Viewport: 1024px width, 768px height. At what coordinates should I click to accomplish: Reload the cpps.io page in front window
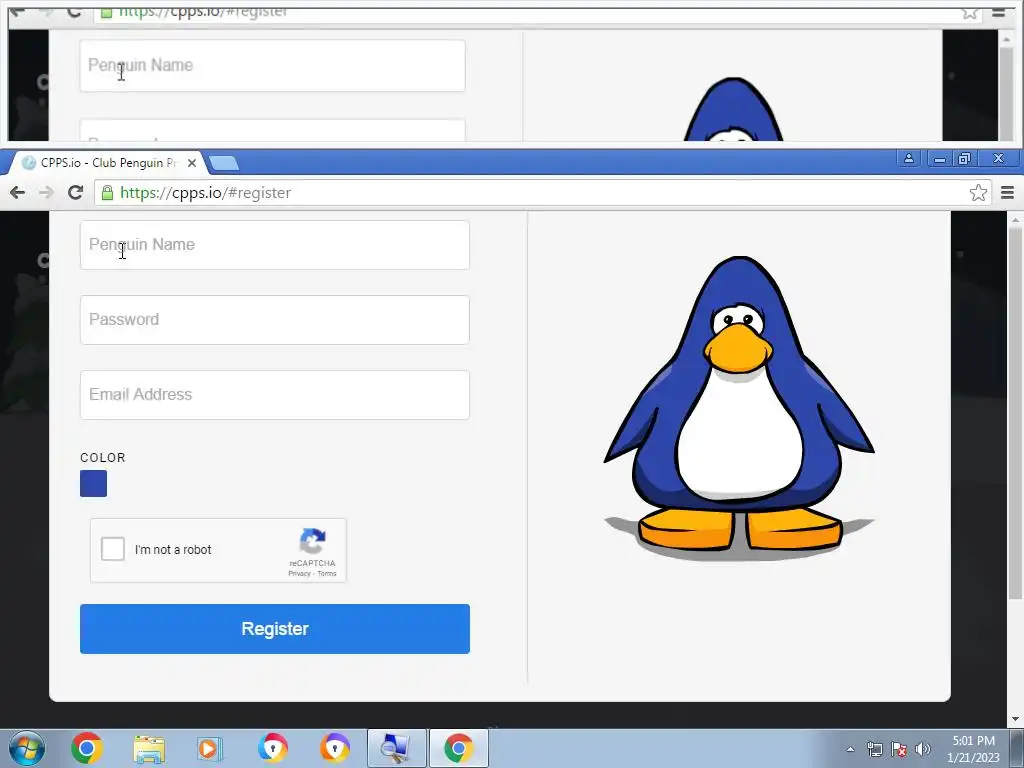(76, 192)
